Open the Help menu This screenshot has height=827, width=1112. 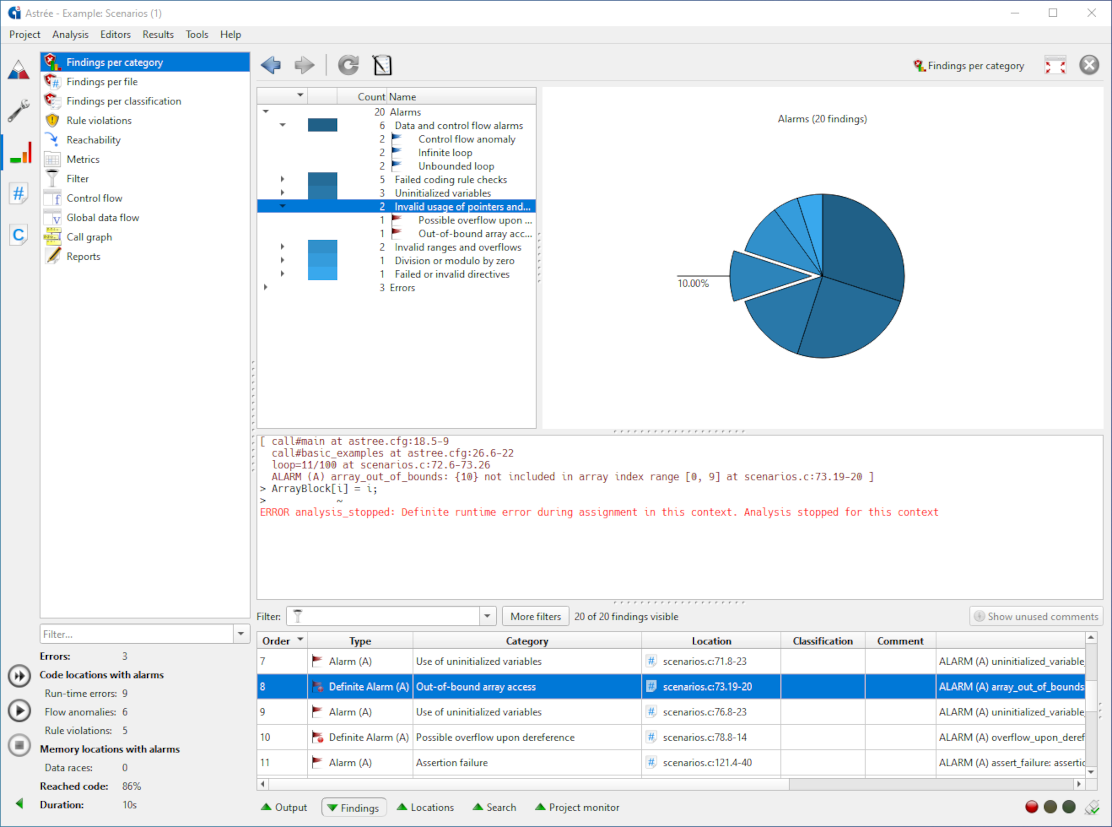click(230, 34)
